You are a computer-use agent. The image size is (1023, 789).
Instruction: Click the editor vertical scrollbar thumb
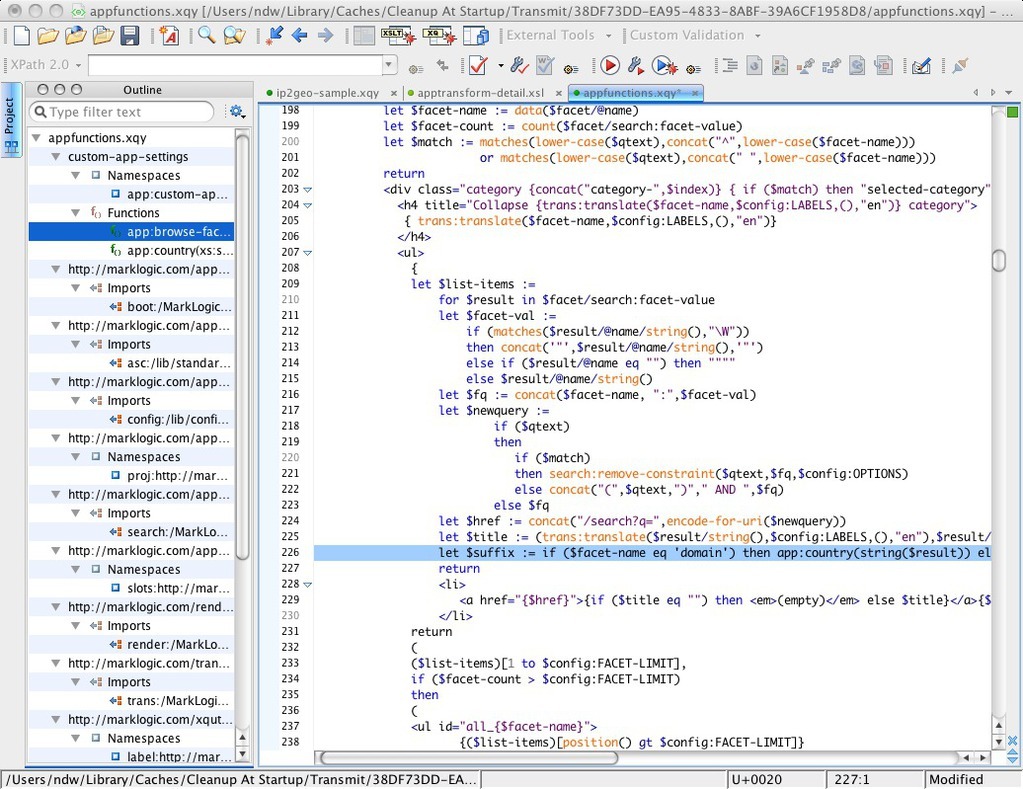click(999, 260)
